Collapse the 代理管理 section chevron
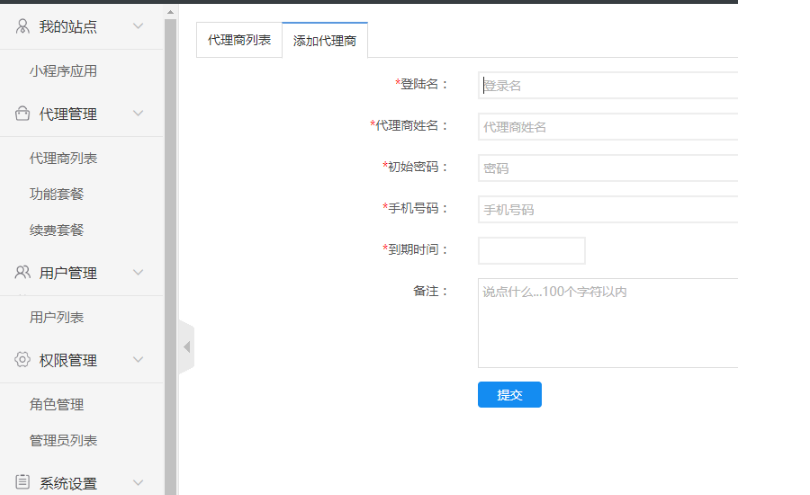The image size is (810, 495). pyautogui.click(x=138, y=114)
